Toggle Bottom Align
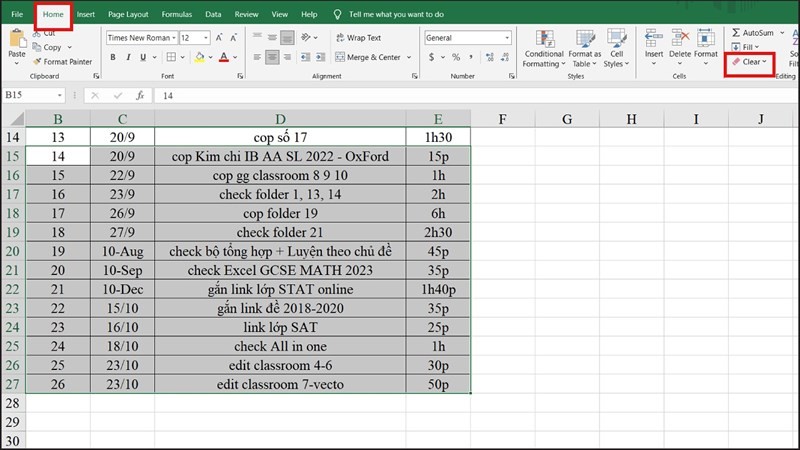This screenshot has width=800, height=450. pos(287,37)
